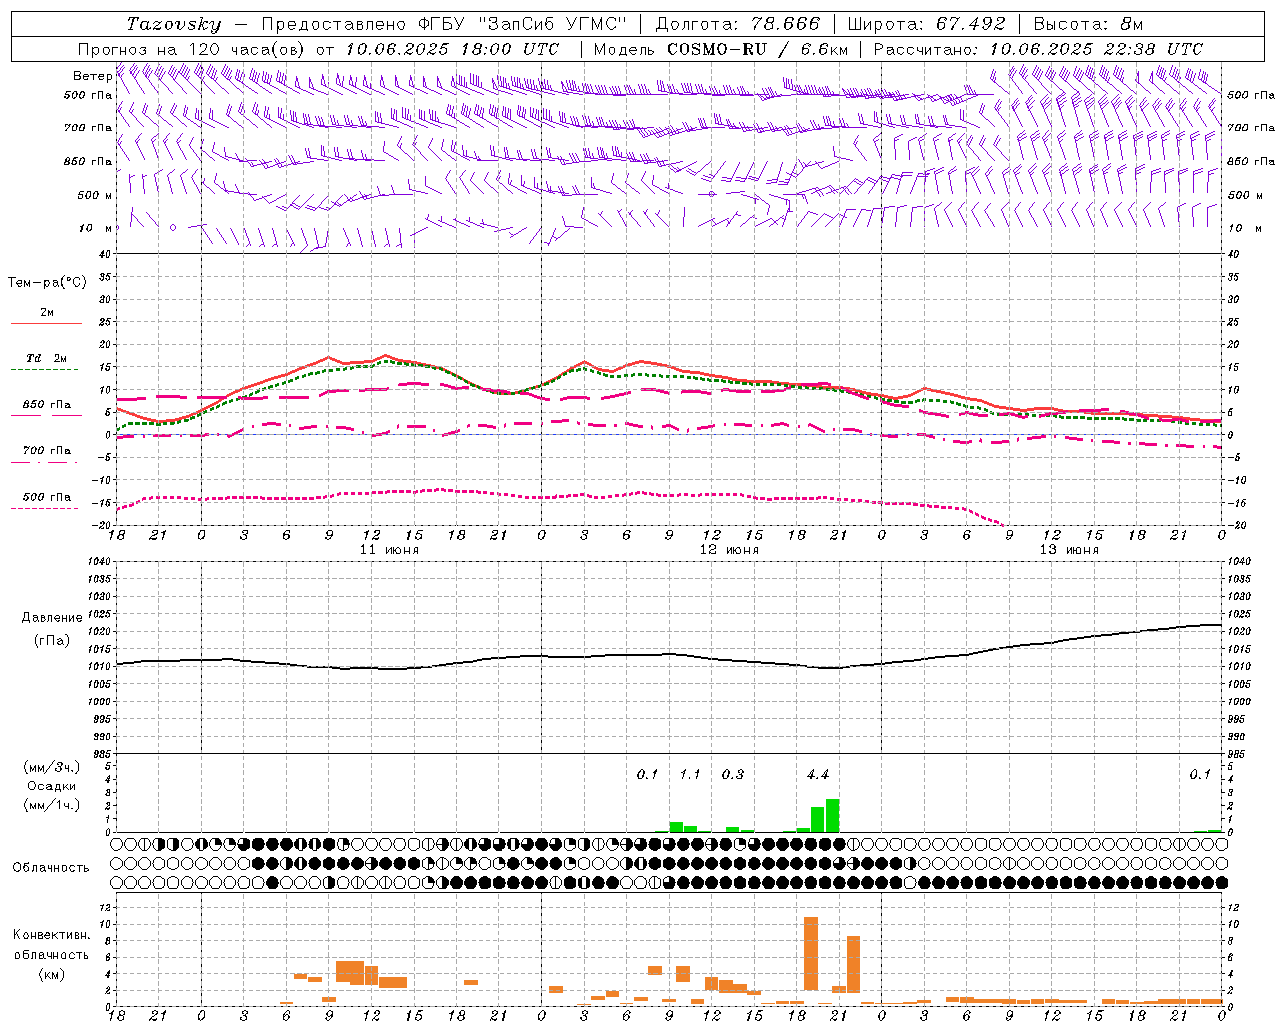Click the tallest green precipitation bar

(x=832, y=816)
